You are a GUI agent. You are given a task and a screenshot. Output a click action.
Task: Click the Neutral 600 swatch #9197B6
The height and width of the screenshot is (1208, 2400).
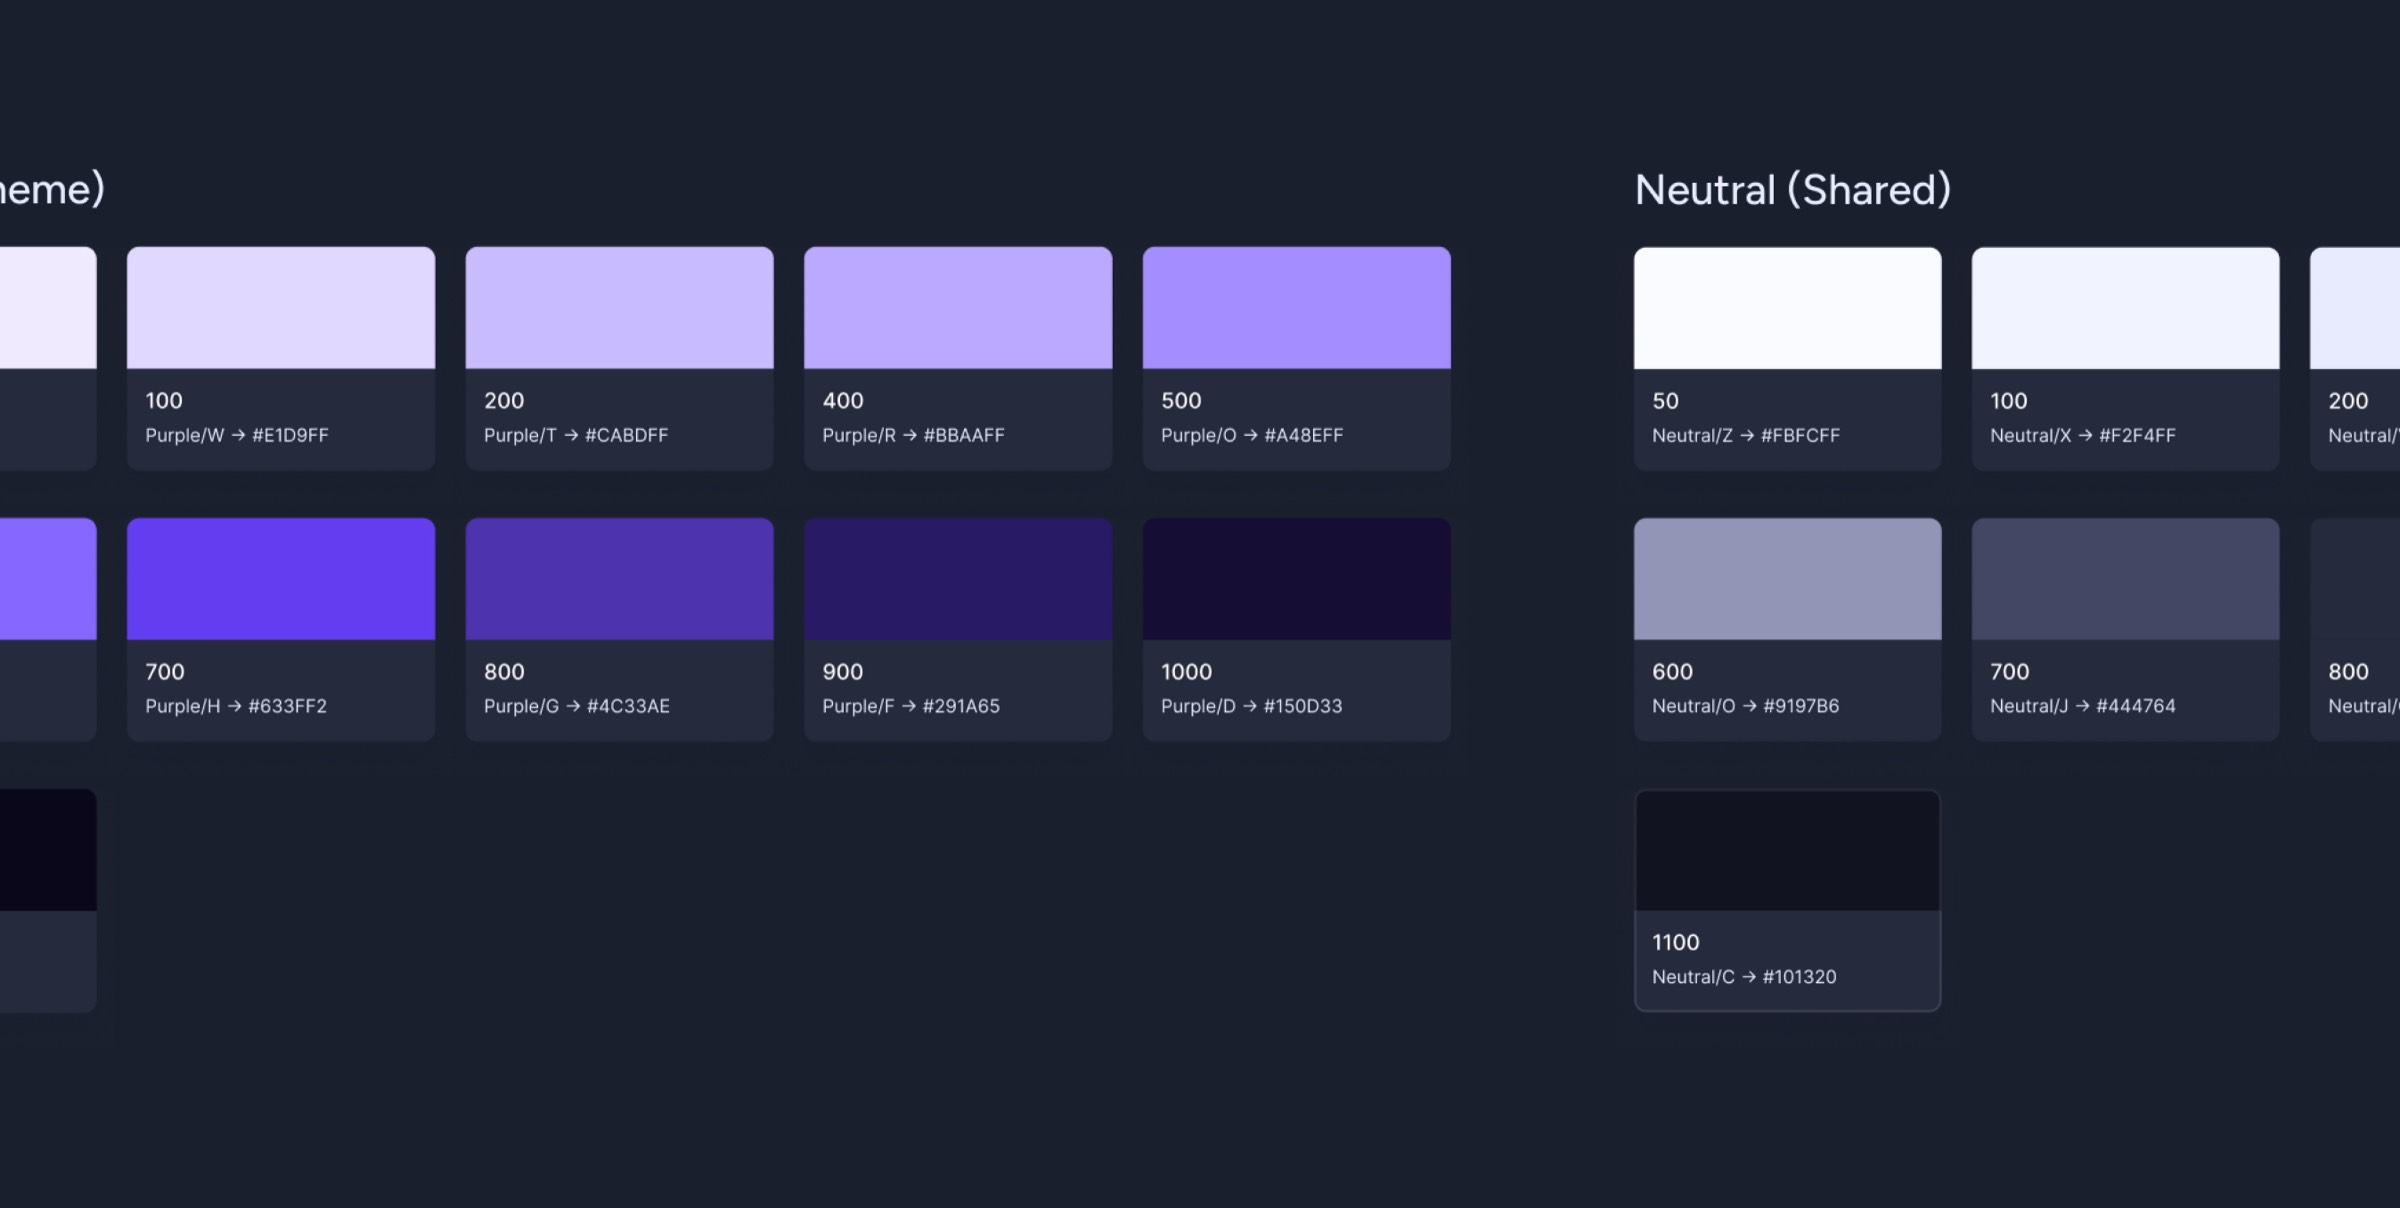[1787, 579]
